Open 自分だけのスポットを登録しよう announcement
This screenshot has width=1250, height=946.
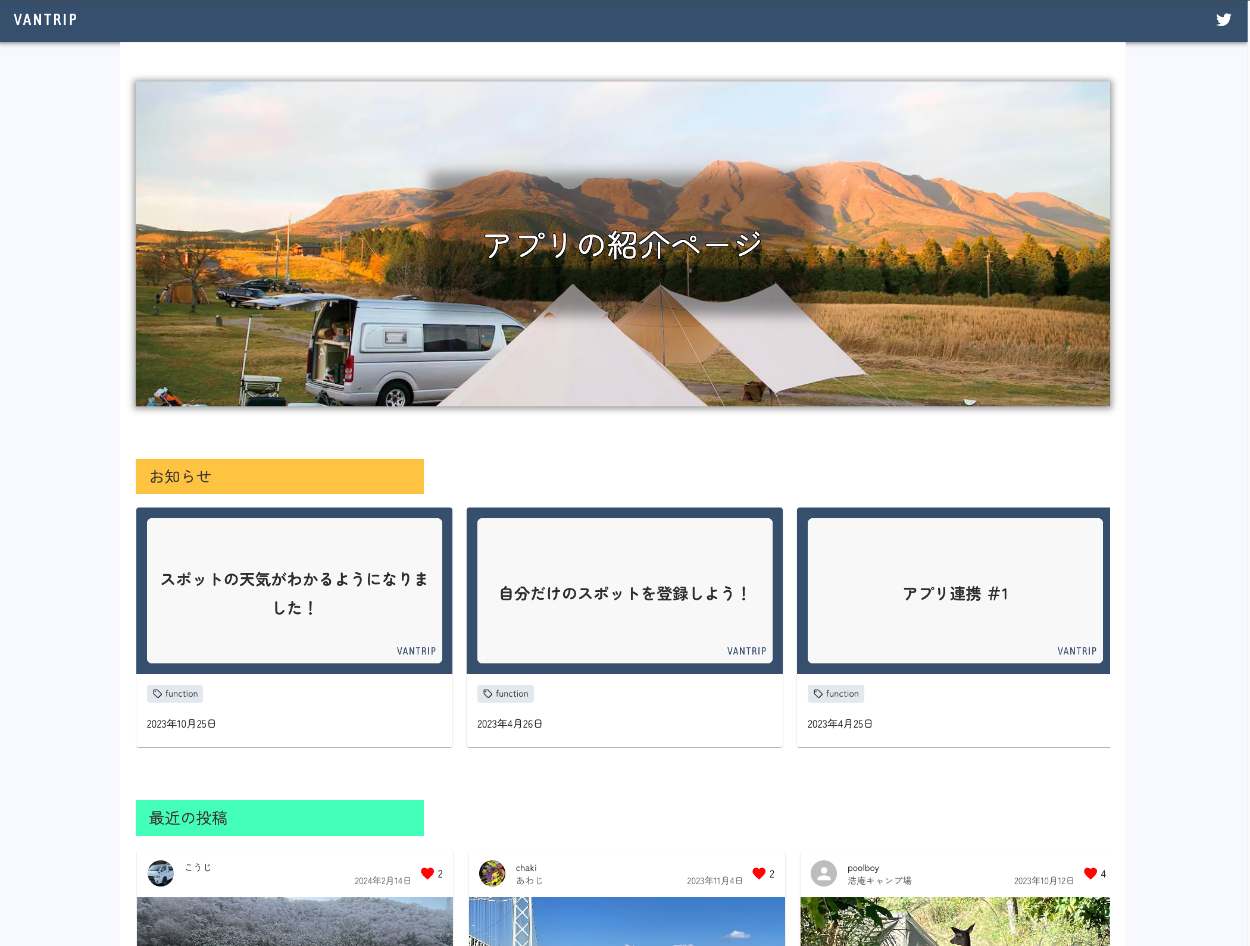click(624, 591)
